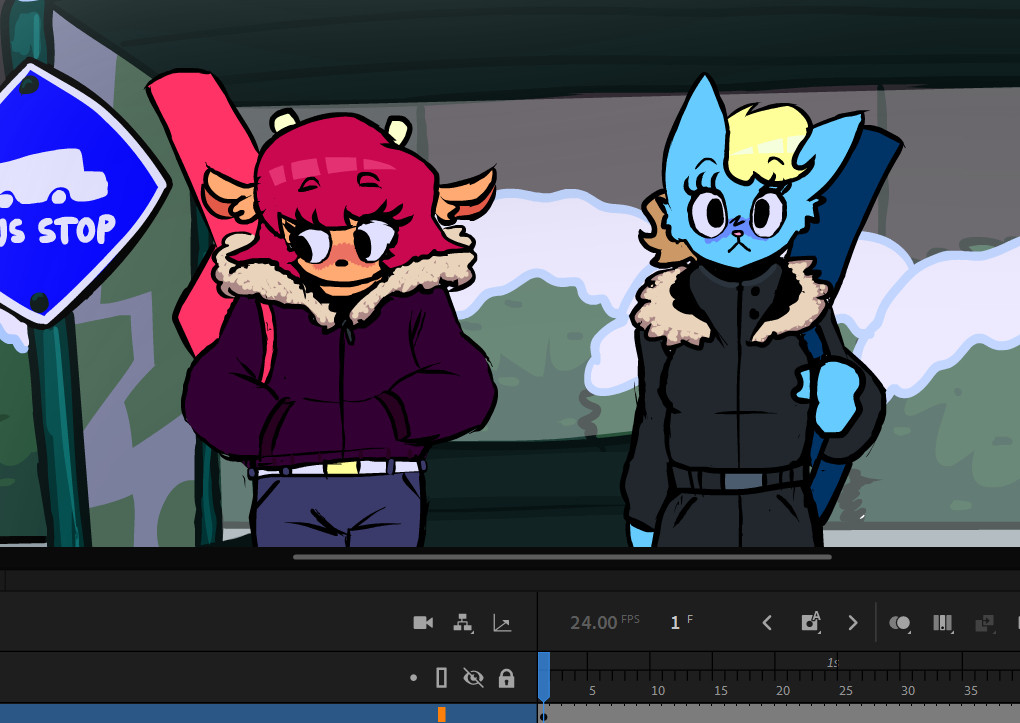Open the layer parenting view

pos(463,623)
